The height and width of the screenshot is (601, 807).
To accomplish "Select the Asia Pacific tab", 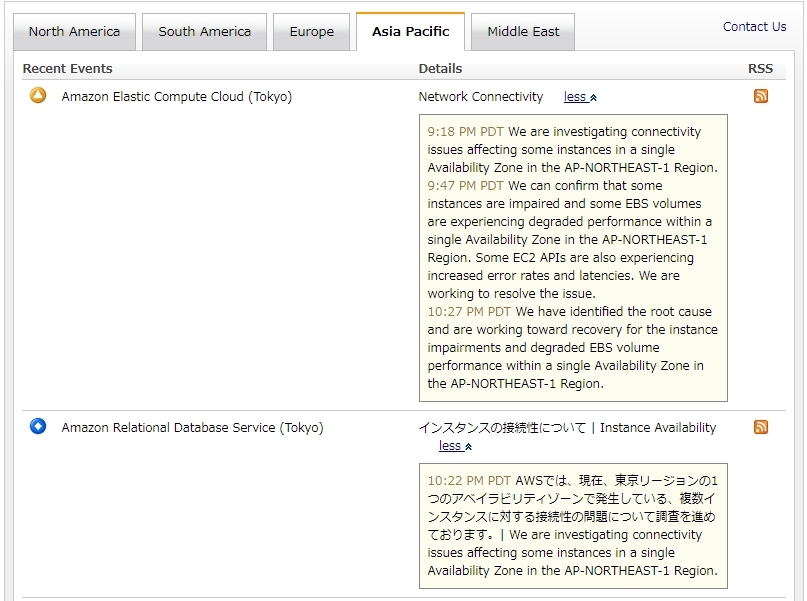I will pyautogui.click(x=410, y=32).
